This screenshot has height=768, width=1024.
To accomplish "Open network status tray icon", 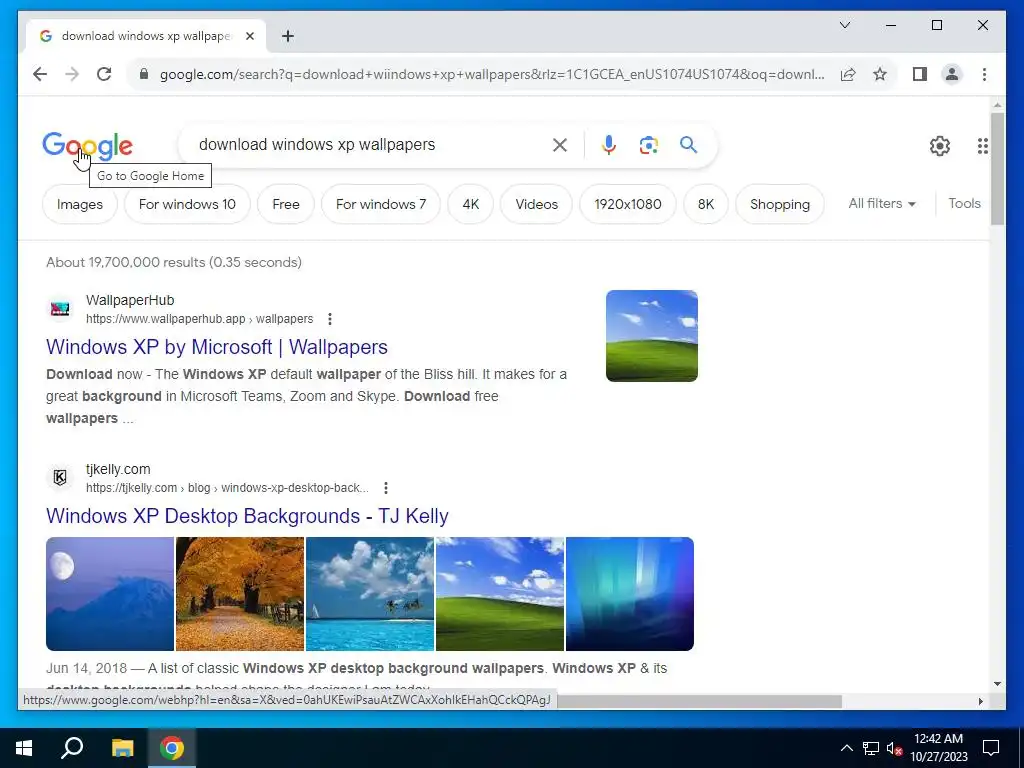I will pyautogui.click(x=871, y=748).
